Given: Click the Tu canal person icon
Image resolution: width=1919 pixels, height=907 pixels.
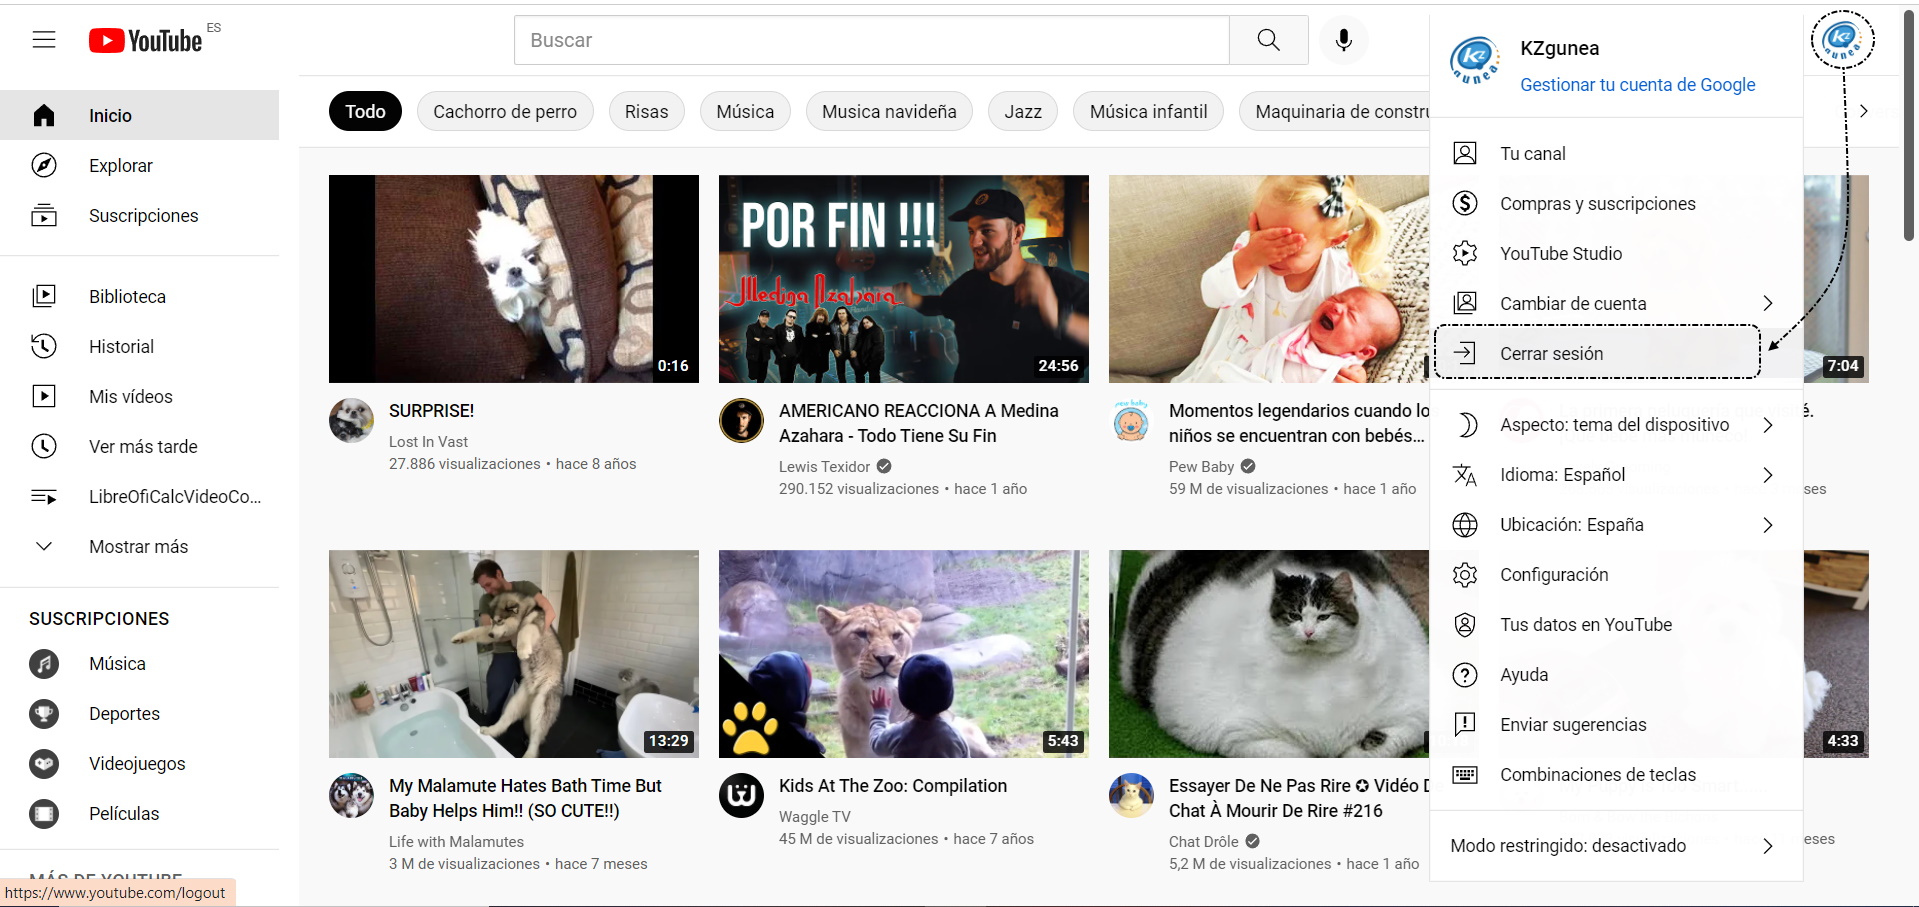Looking at the screenshot, I should point(1465,153).
